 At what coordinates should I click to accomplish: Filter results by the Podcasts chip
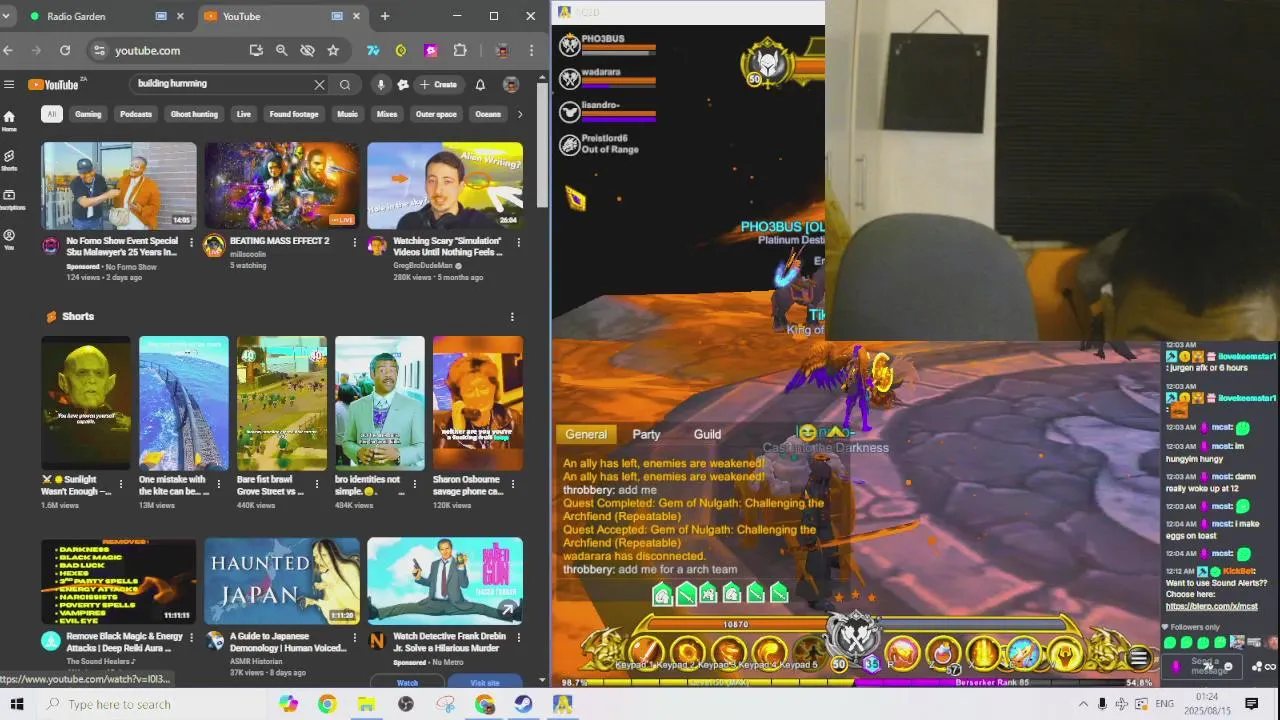[x=136, y=114]
